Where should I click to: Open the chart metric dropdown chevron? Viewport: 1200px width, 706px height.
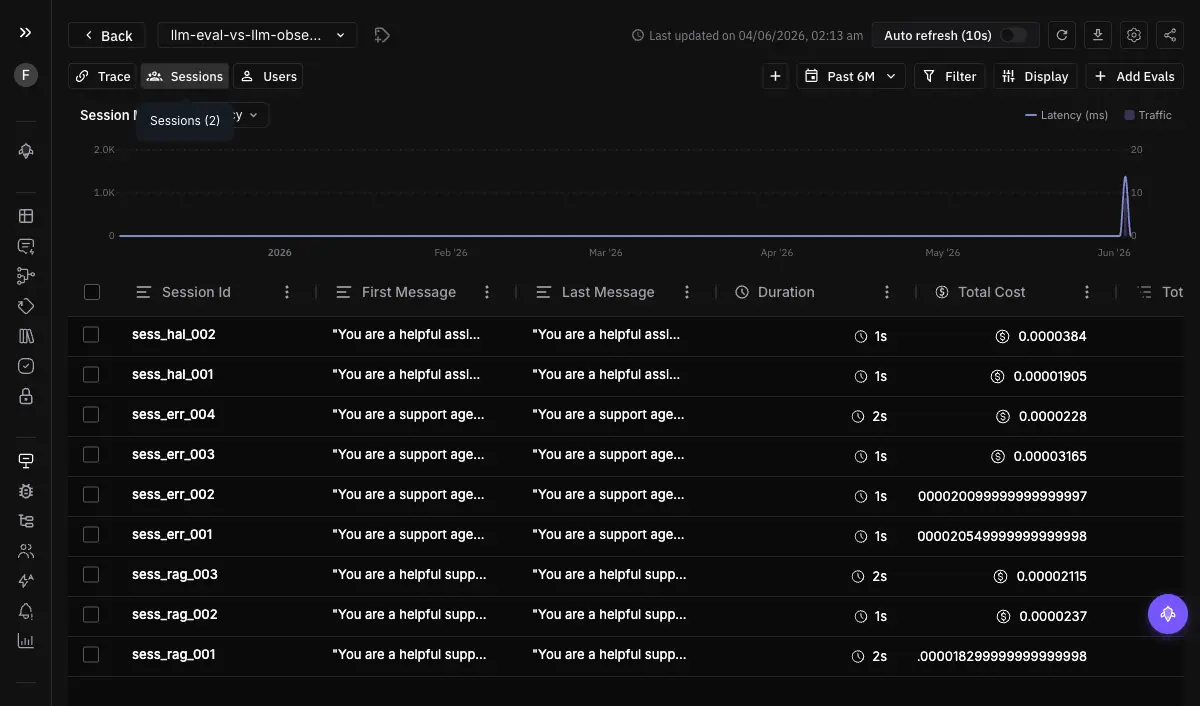tap(253, 115)
